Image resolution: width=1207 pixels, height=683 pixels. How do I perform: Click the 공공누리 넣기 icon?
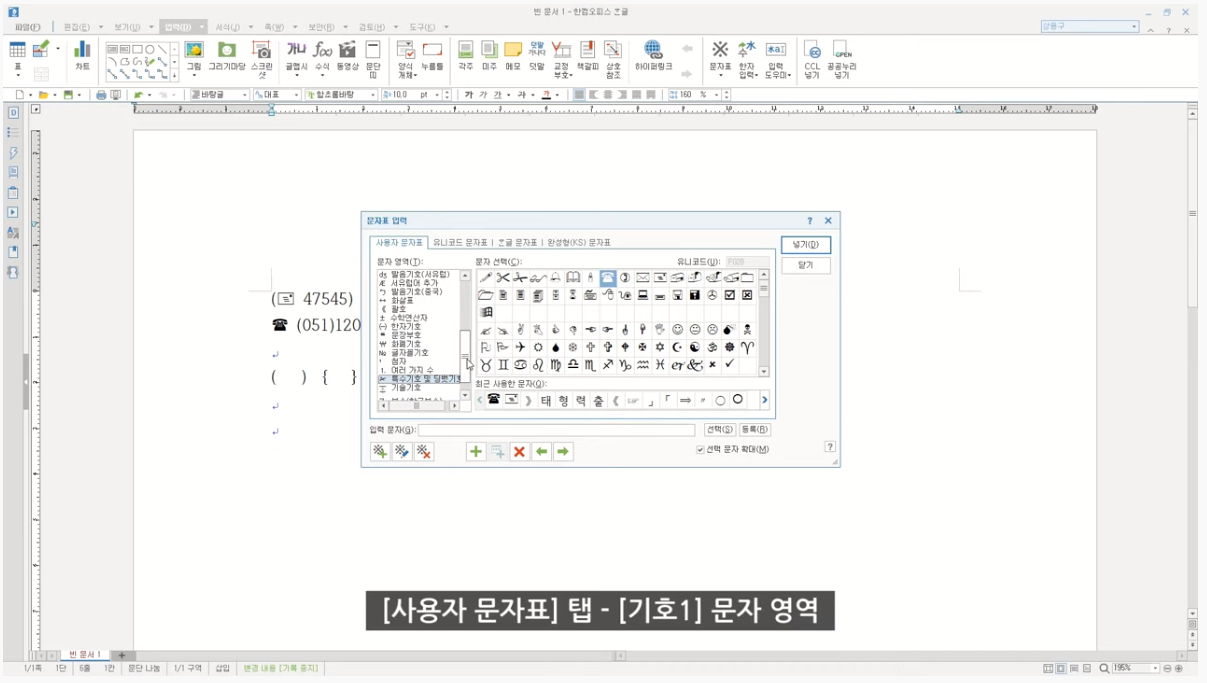pyautogui.click(x=842, y=59)
